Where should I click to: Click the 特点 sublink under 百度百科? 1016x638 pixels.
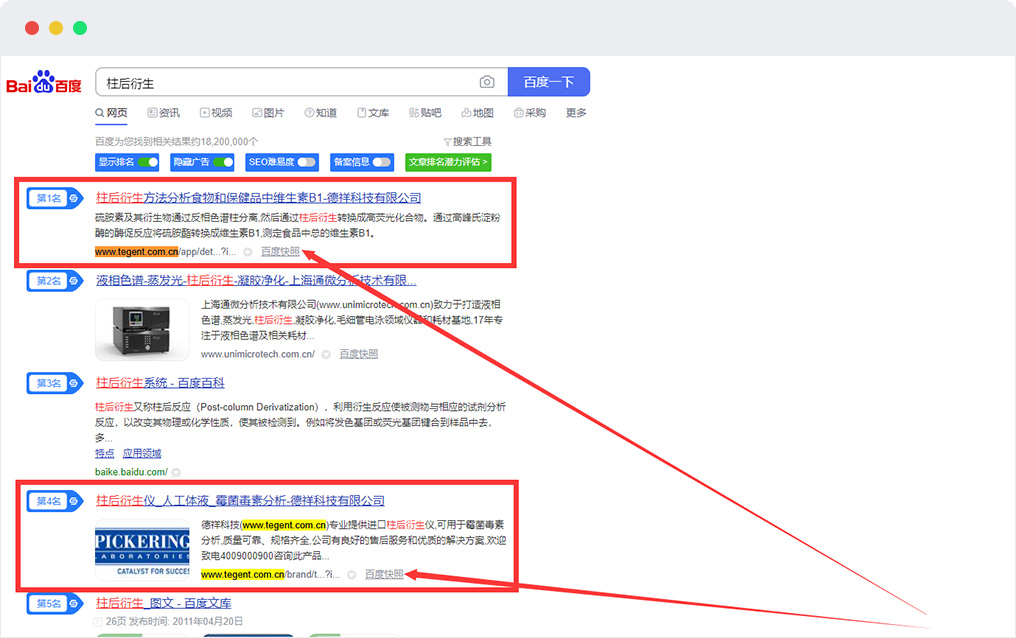pos(104,453)
